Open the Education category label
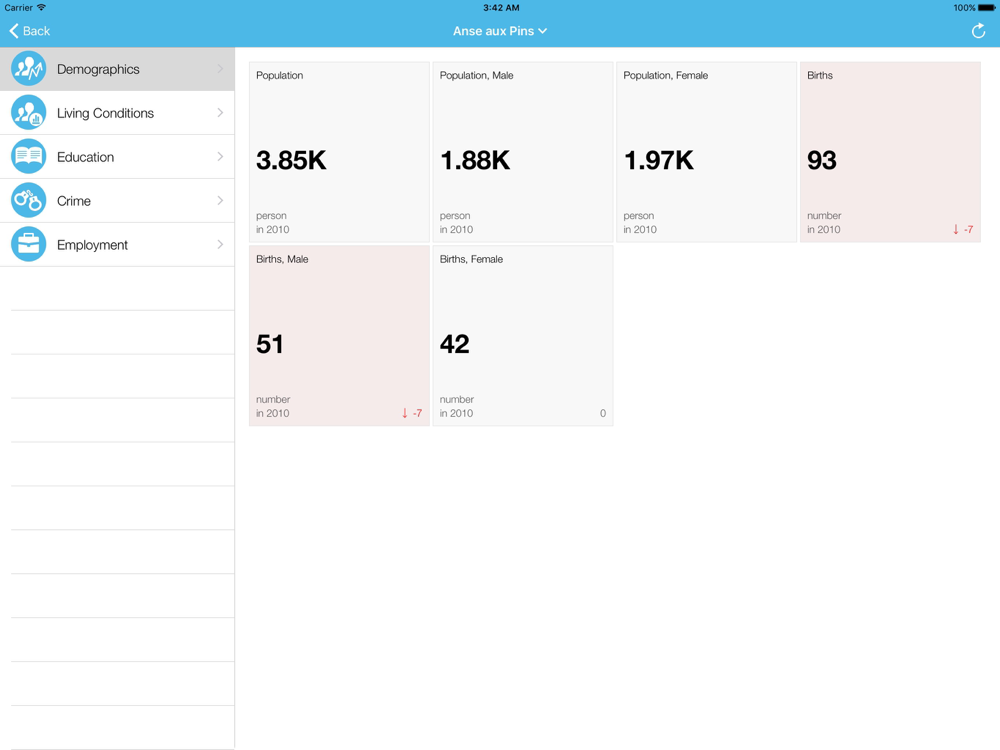 pos(85,157)
